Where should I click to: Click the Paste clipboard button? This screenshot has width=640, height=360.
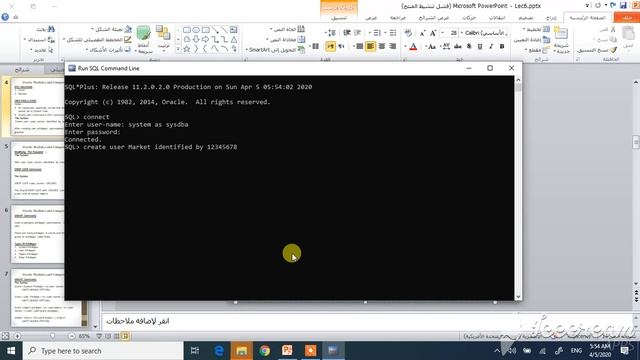pos(628,38)
